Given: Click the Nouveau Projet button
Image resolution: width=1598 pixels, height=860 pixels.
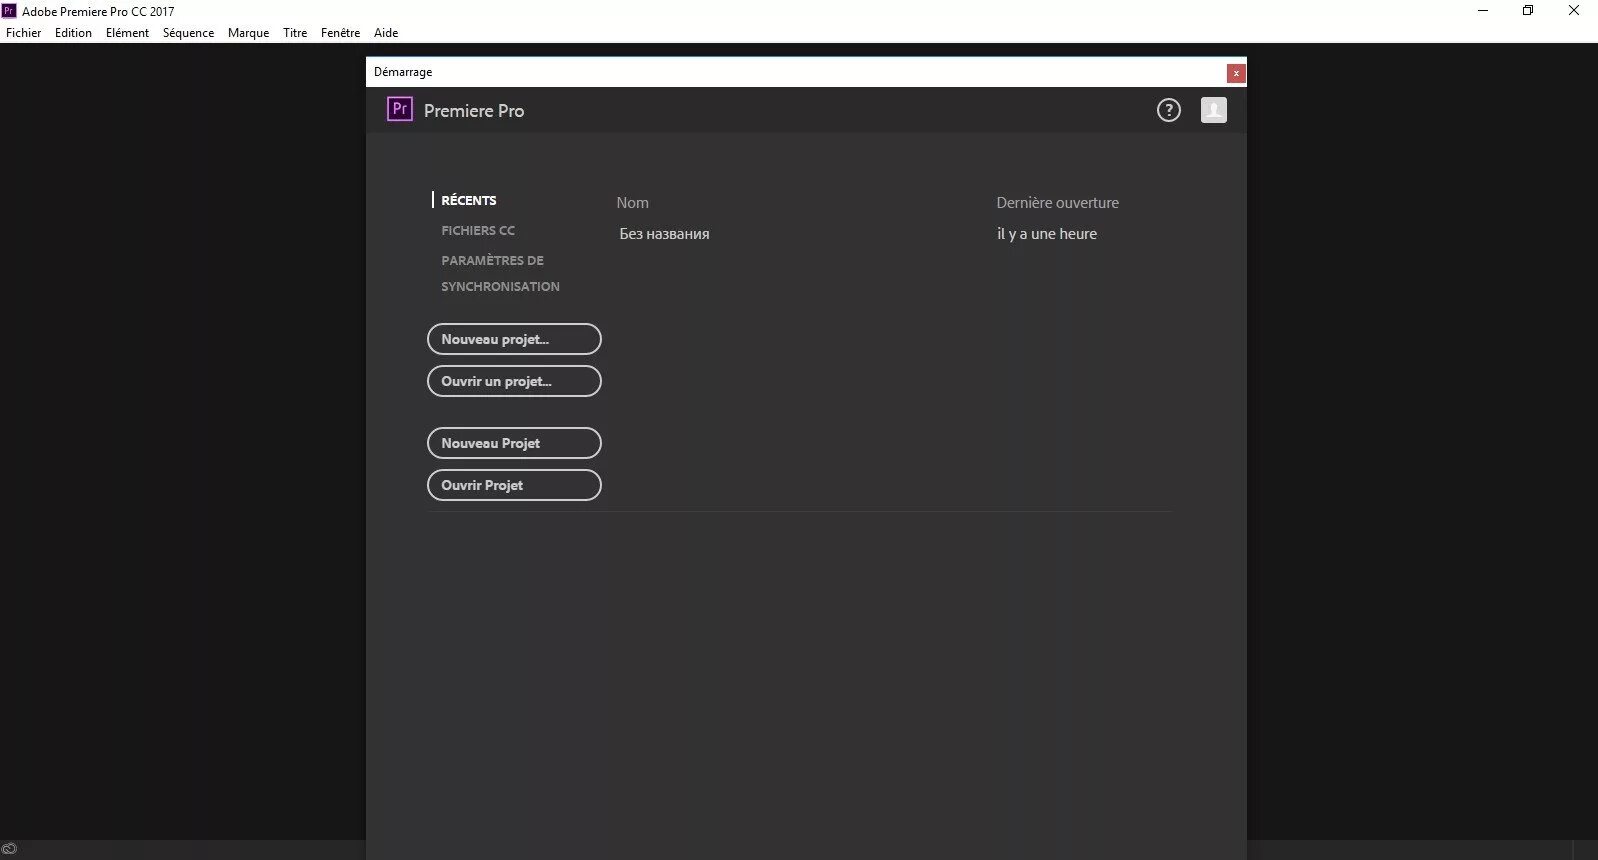Looking at the screenshot, I should pyautogui.click(x=514, y=443).
